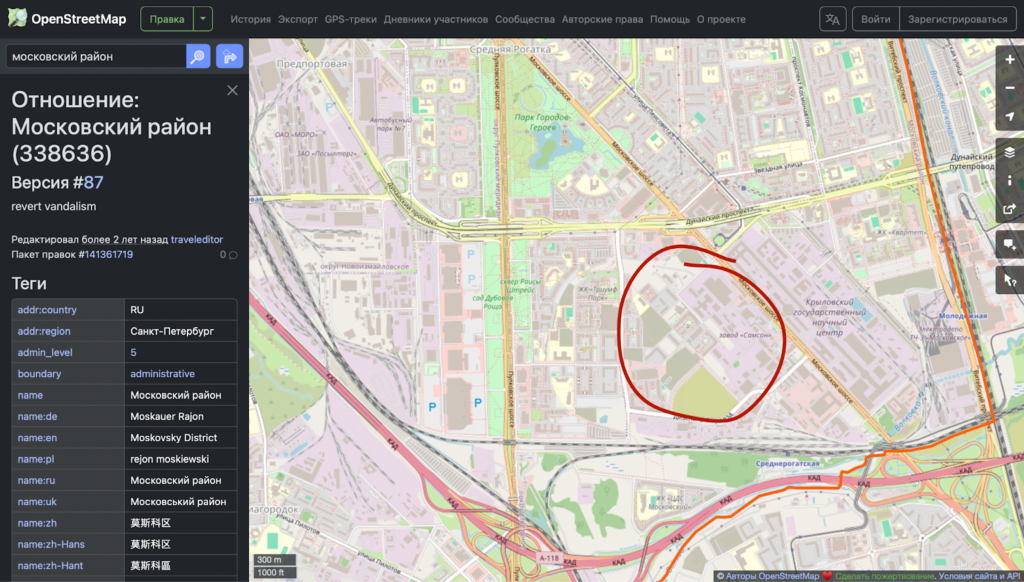Screen dimensions: 1024x582
Task: Add a note to the map
Action: (x=1009, y=245)
